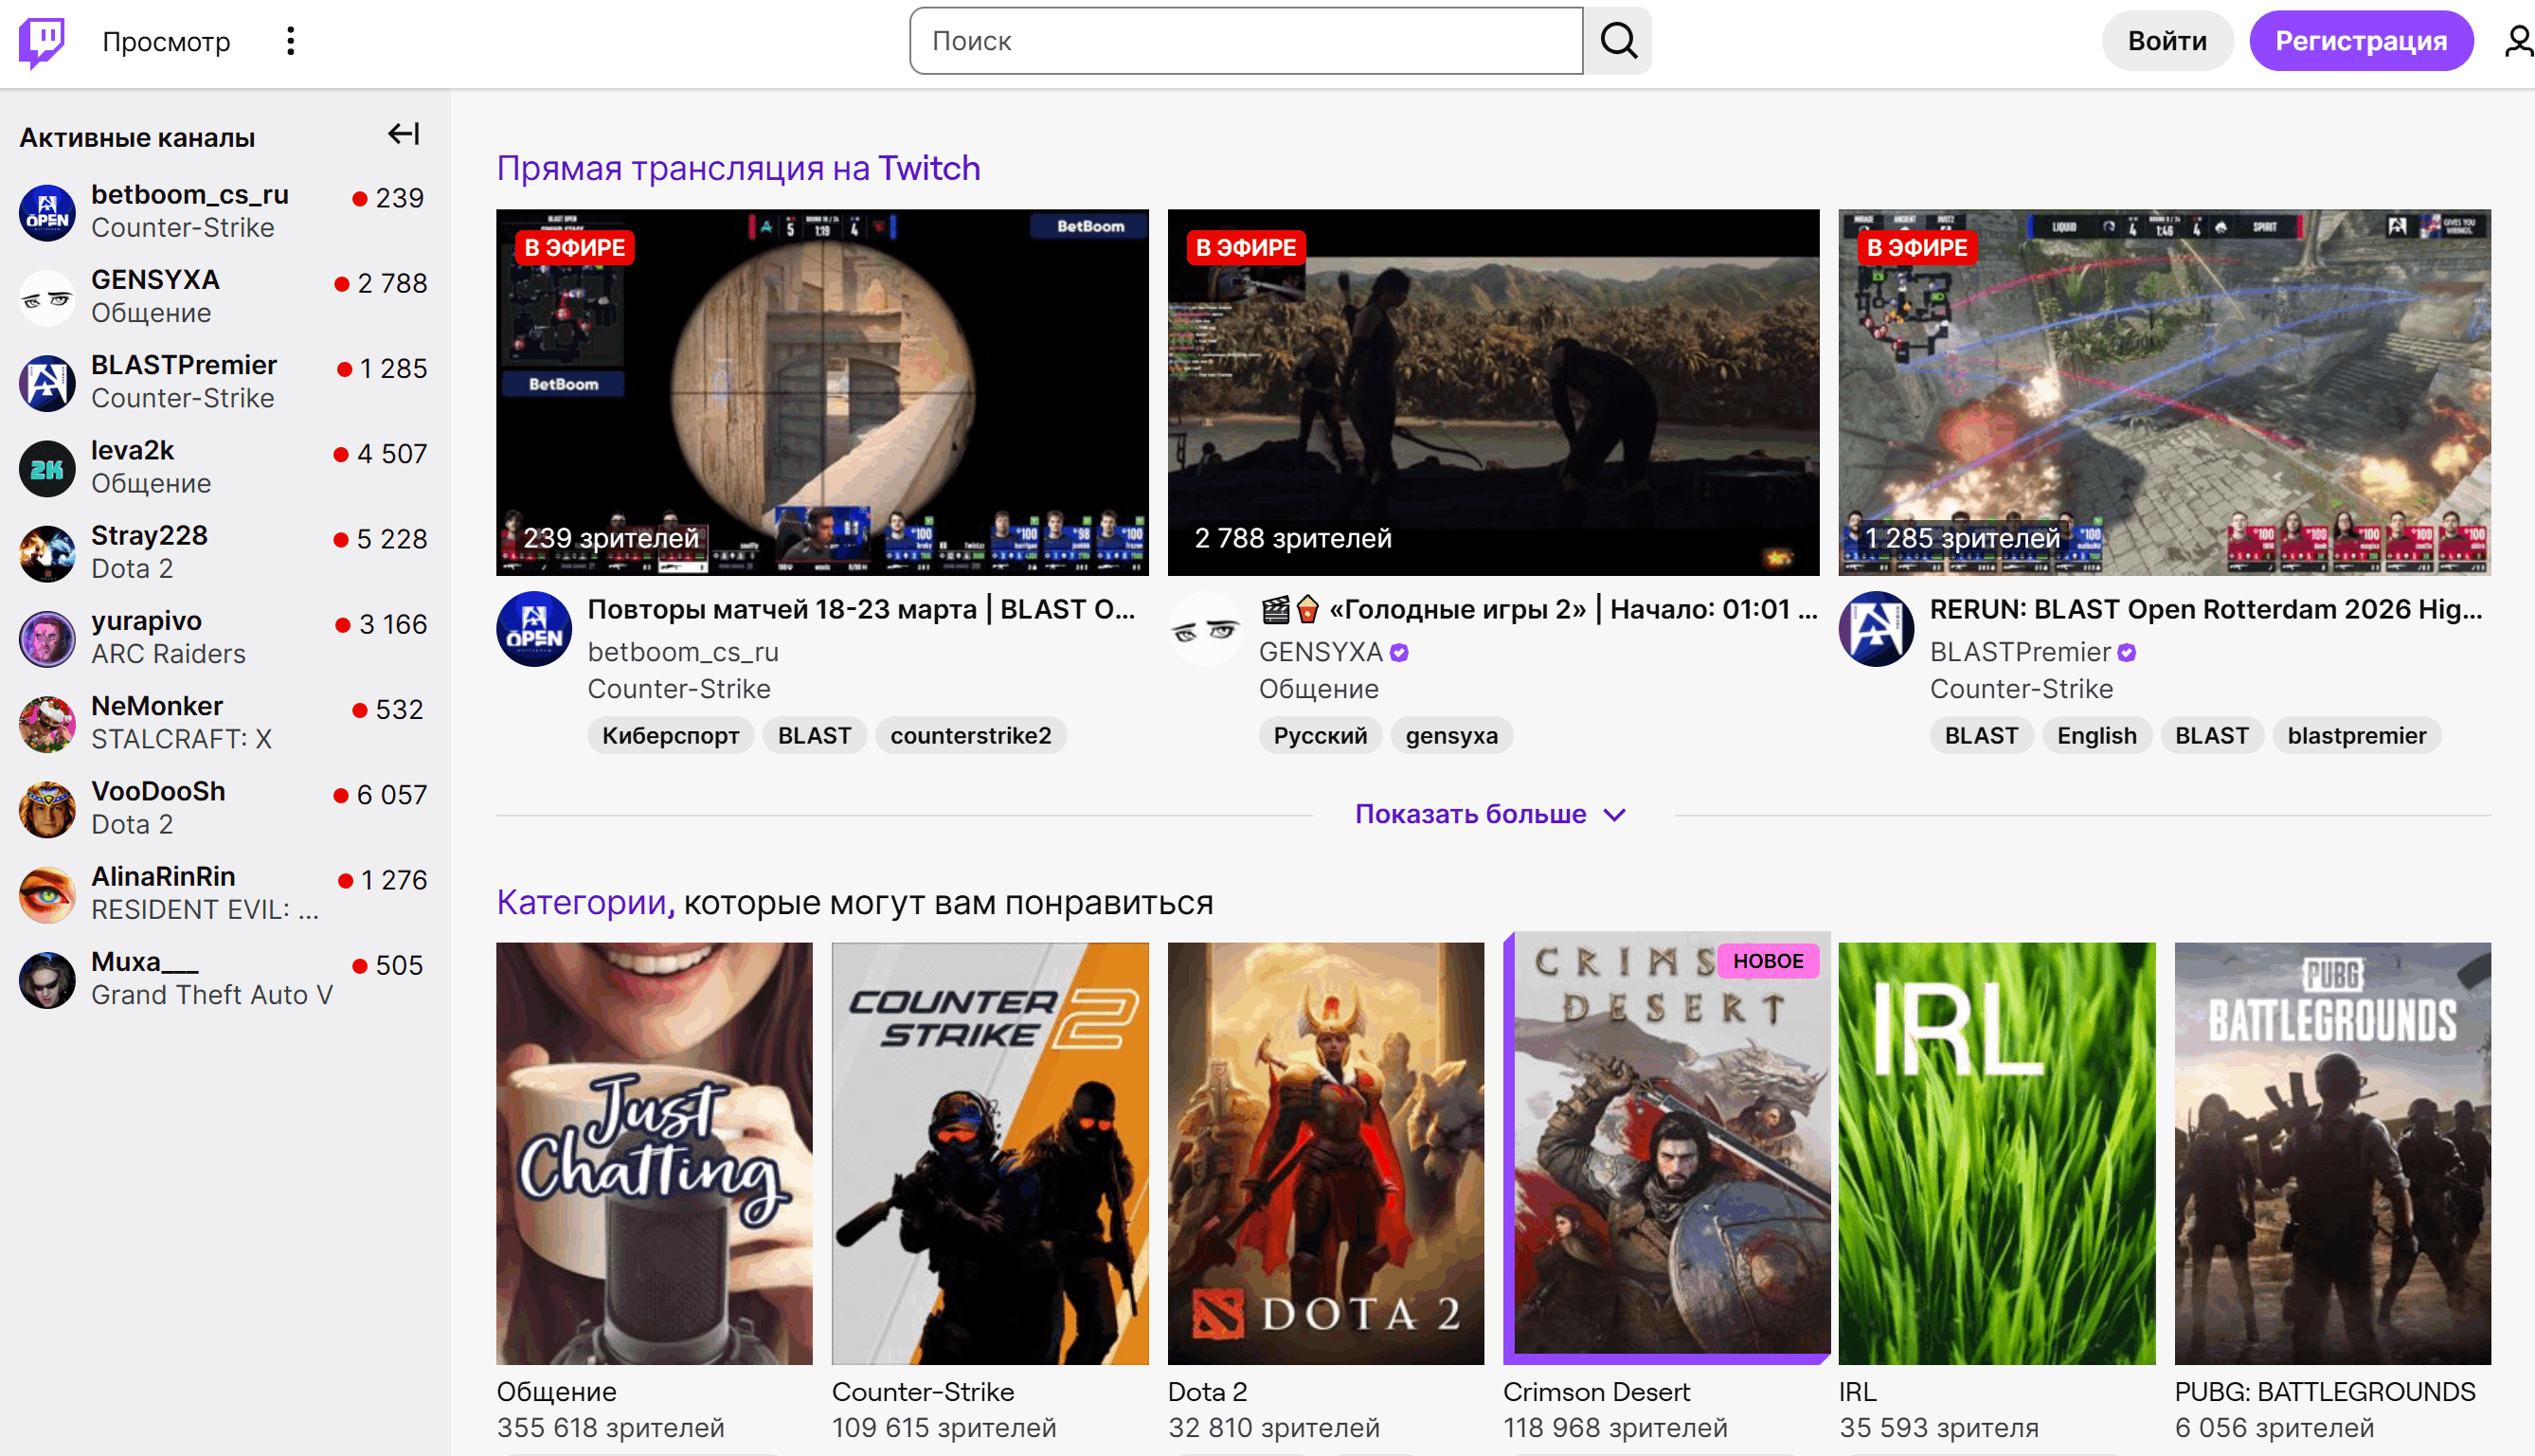Click the Muxa___ channel avatar
Viewport: 2535px width, 1456px height.
46,979
